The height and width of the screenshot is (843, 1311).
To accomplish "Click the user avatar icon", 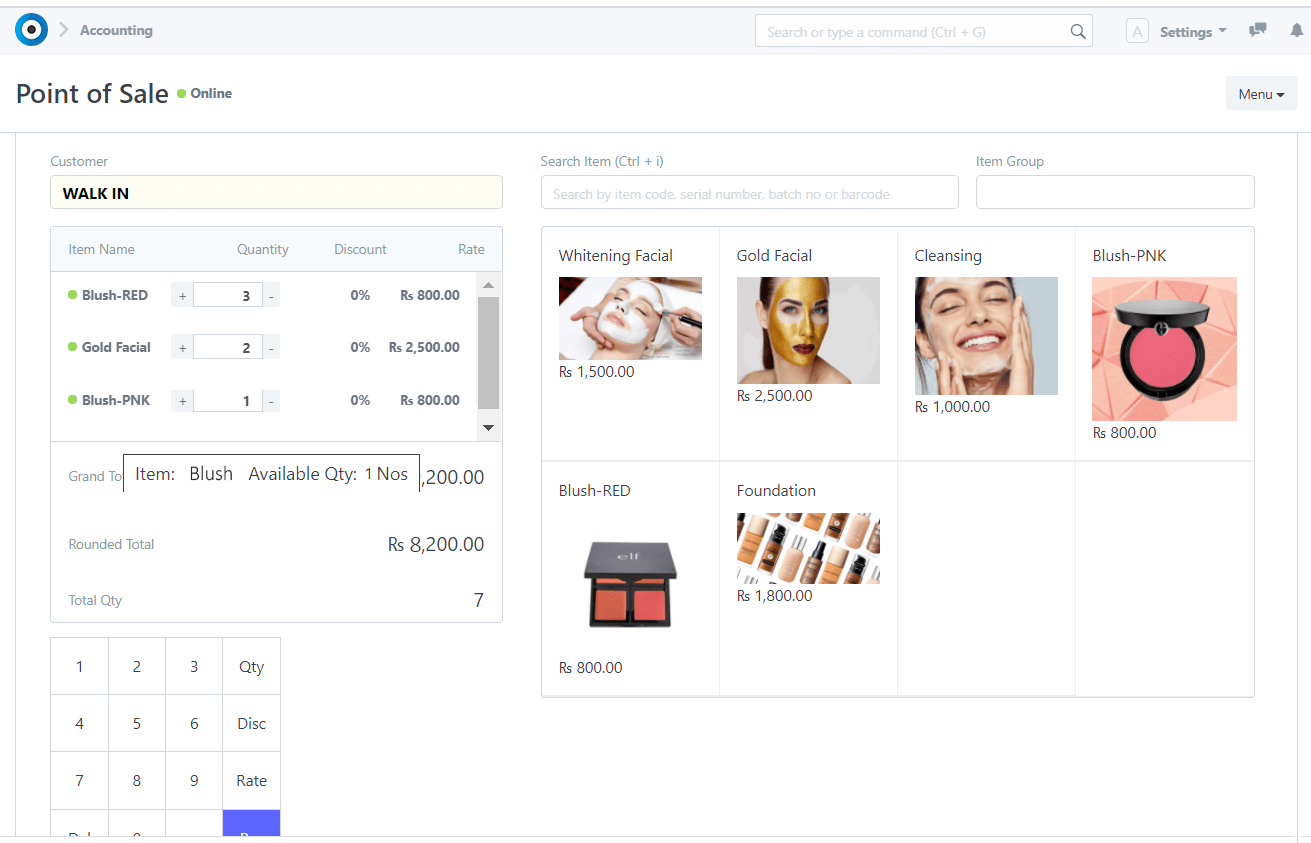I will [x=1137, y=32].
